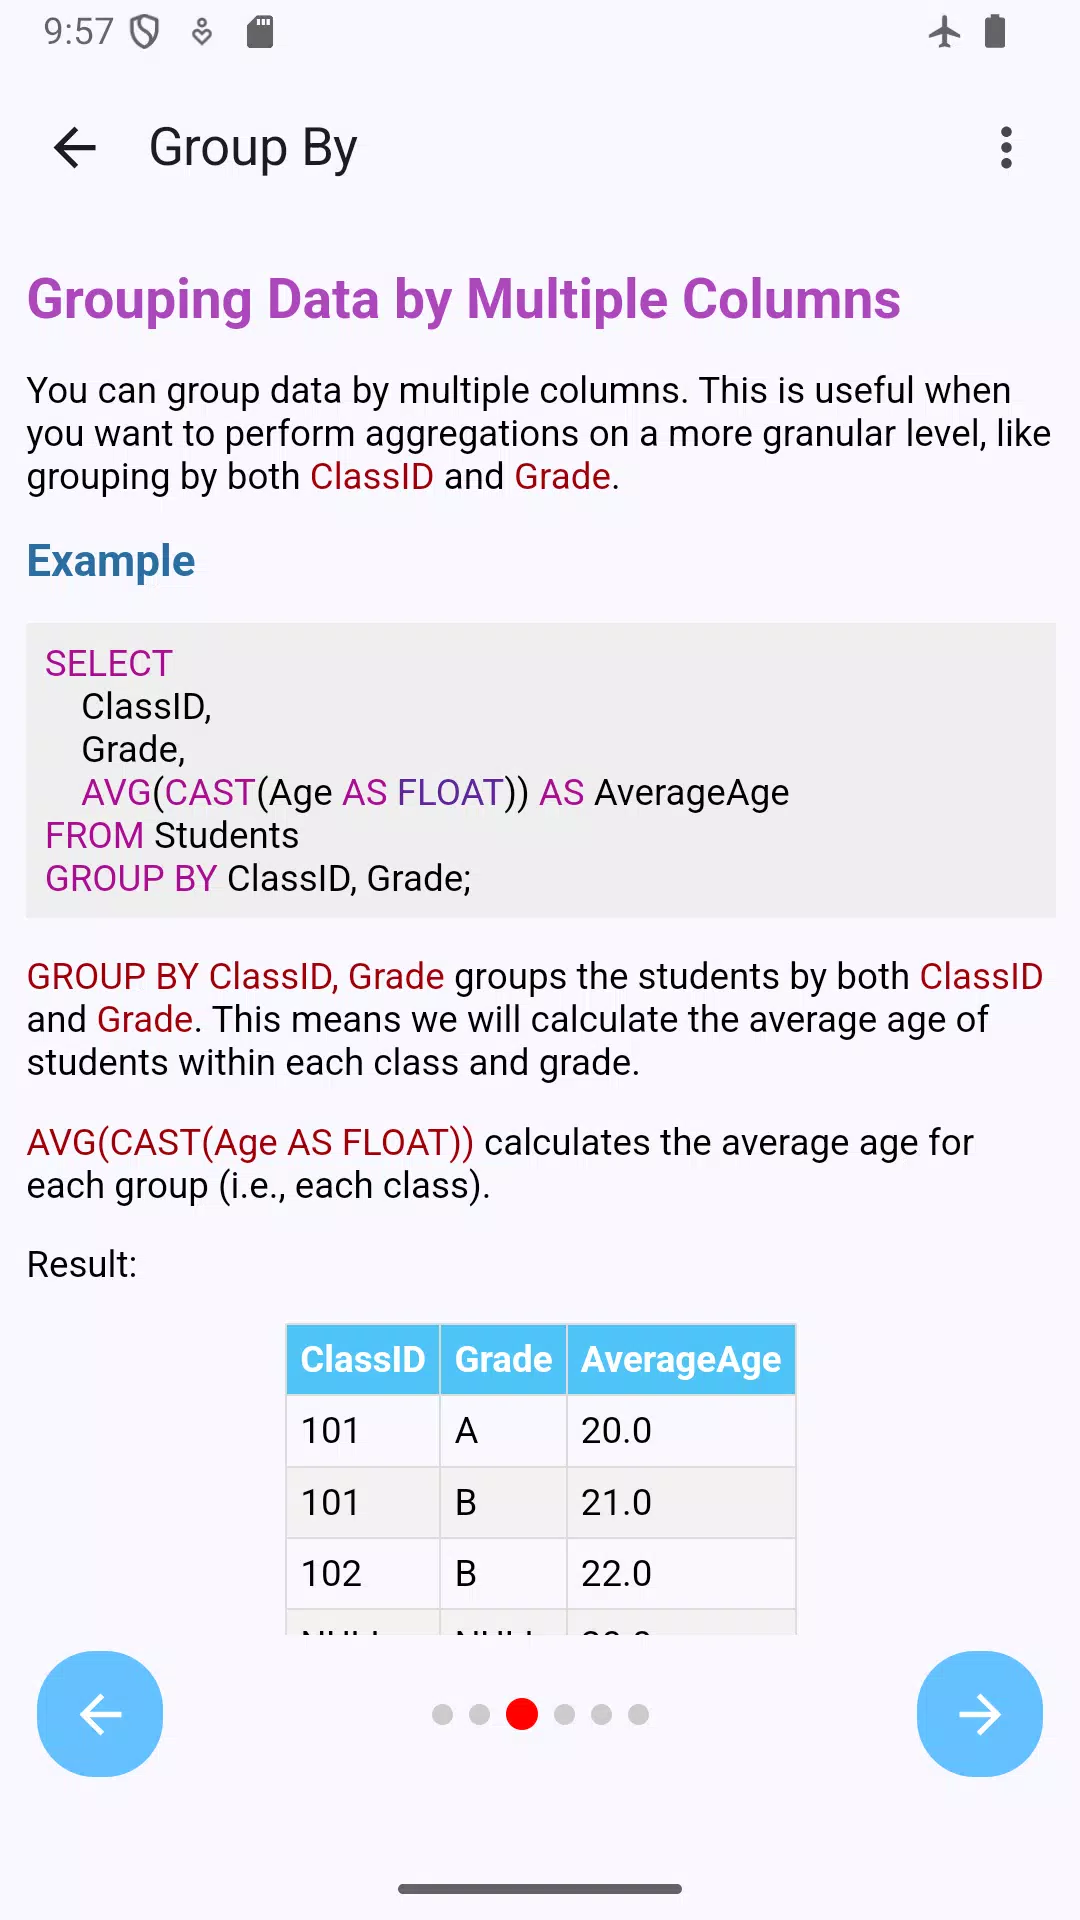Viewport: 1080px width, 1920px height.
Task: Tap the SD card status icon
Action: pyautogui.click(x=260, y=32)
